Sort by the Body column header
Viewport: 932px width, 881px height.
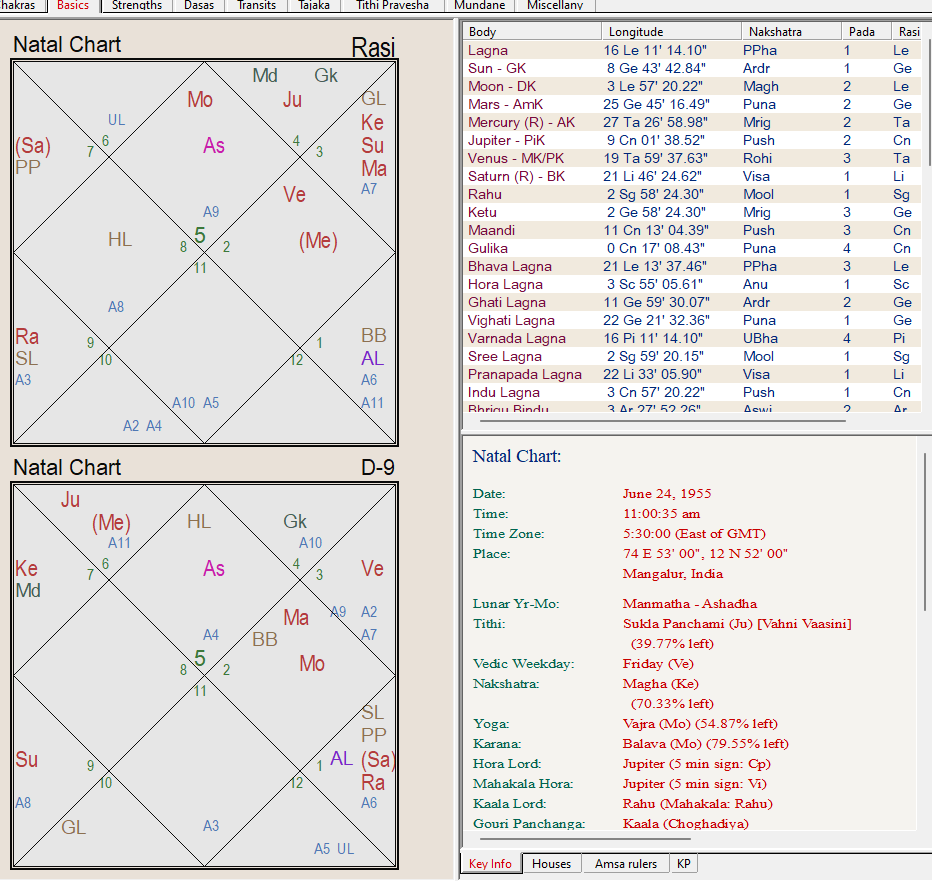(531, 32)
